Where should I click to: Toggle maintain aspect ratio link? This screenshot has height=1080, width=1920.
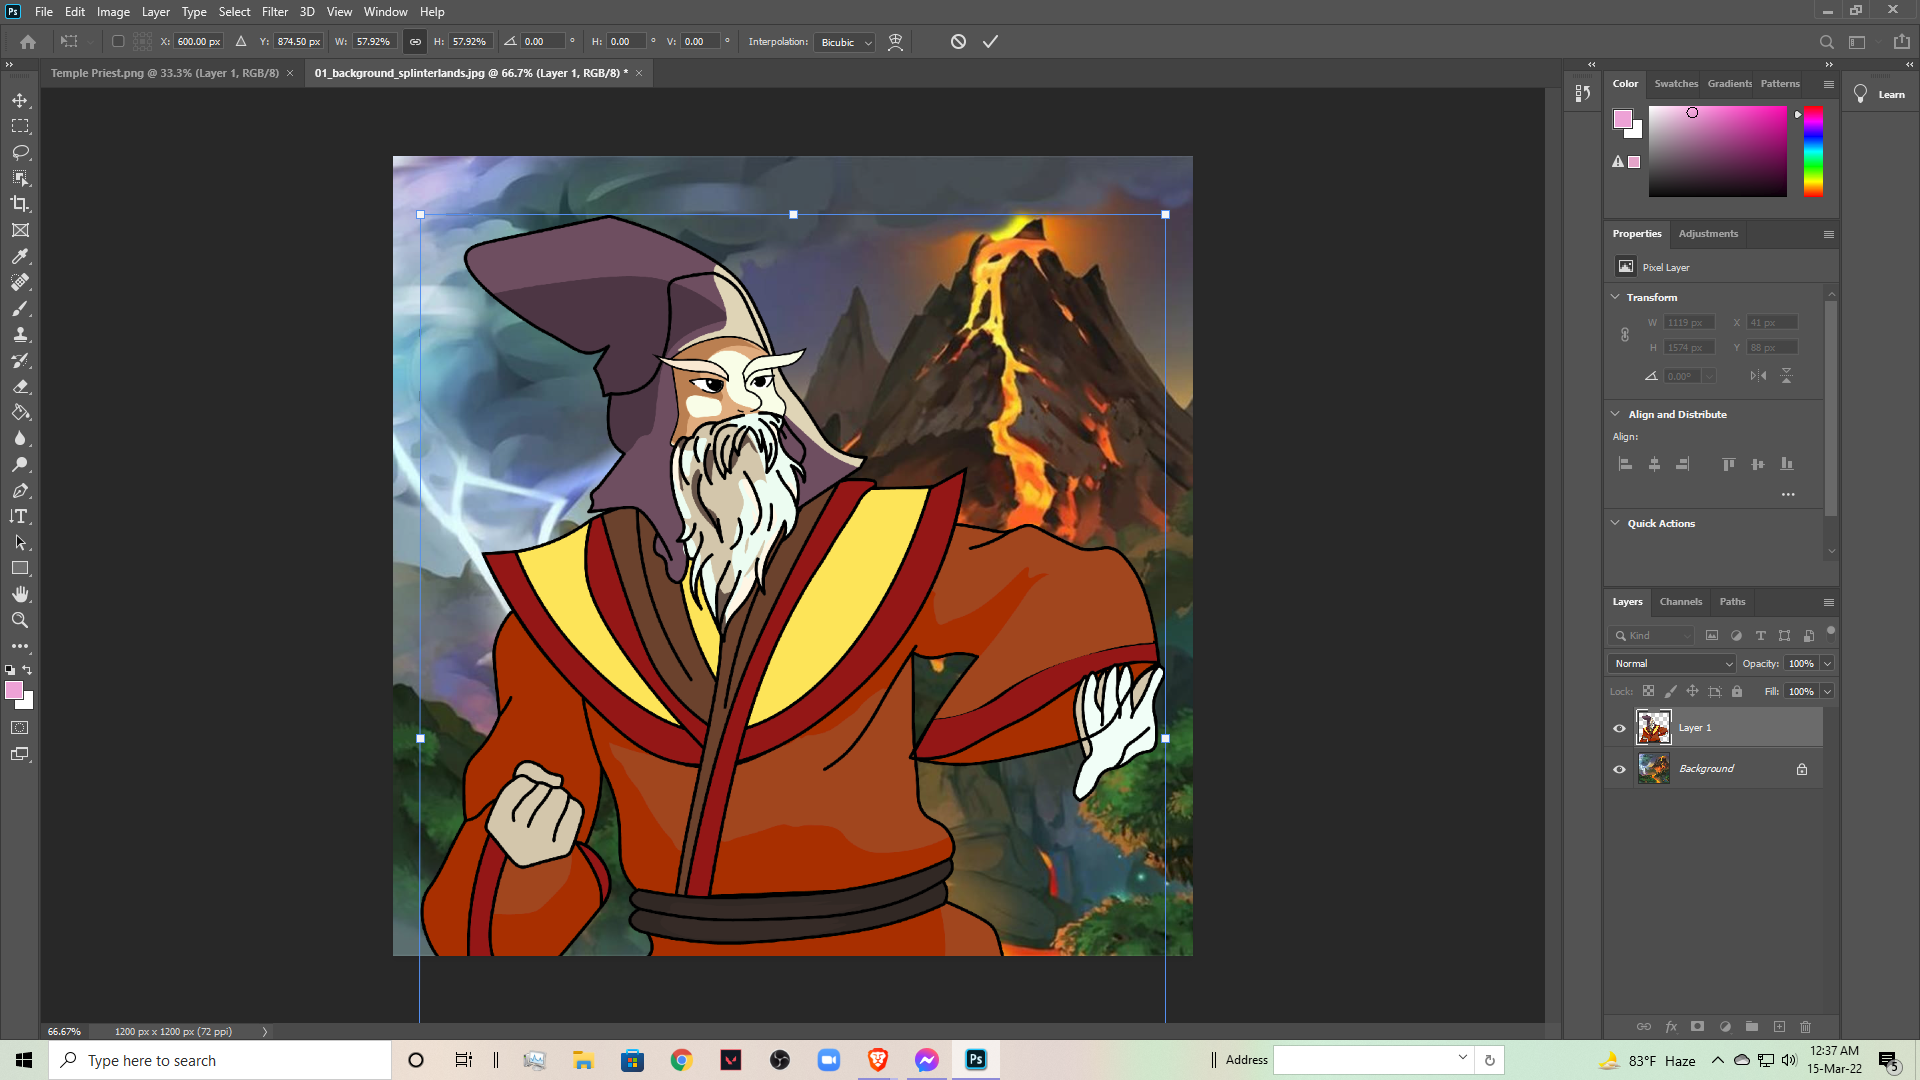(x=415, y=42)
